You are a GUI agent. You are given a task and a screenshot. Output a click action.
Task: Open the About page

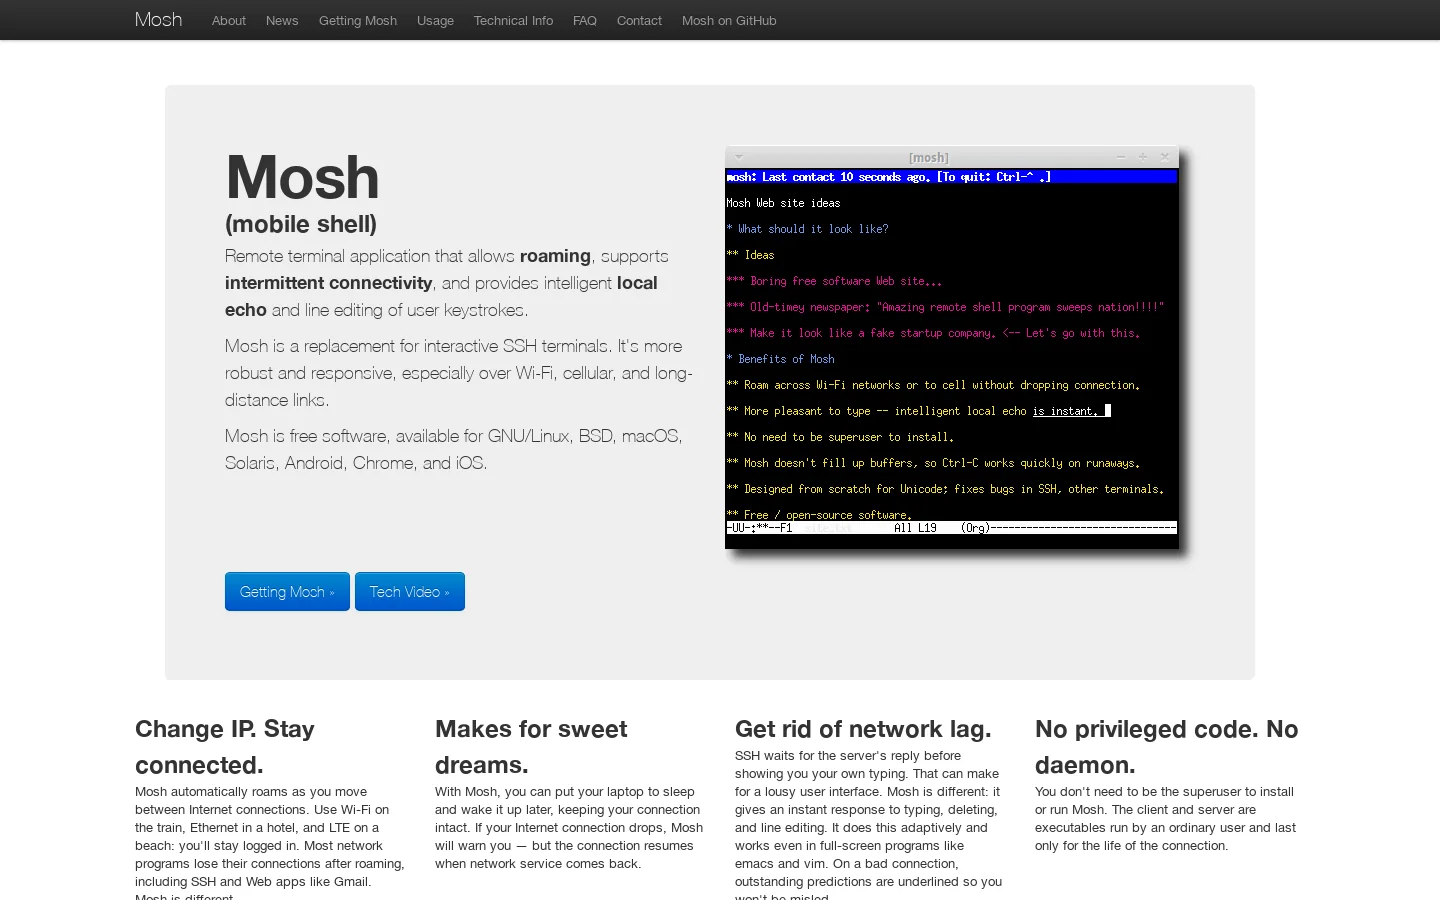[229, 20]
